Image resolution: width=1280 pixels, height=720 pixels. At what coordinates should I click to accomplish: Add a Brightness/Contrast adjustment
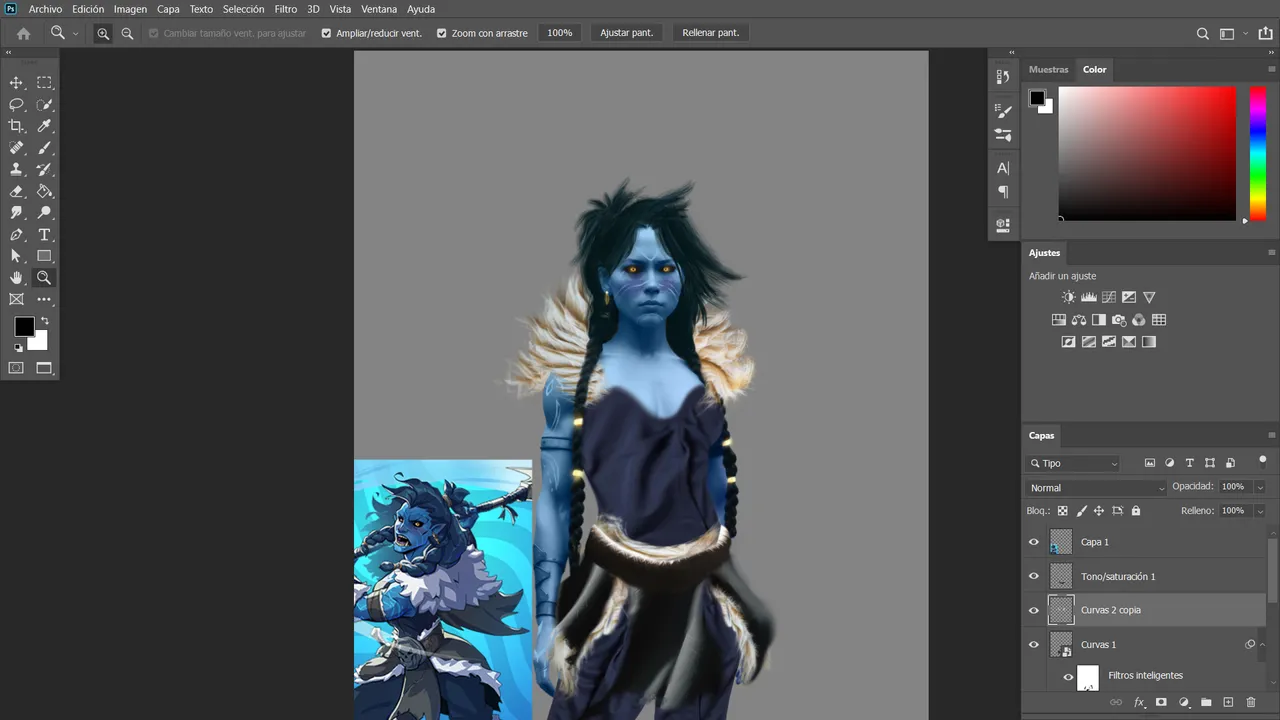tap(1068, 297)
